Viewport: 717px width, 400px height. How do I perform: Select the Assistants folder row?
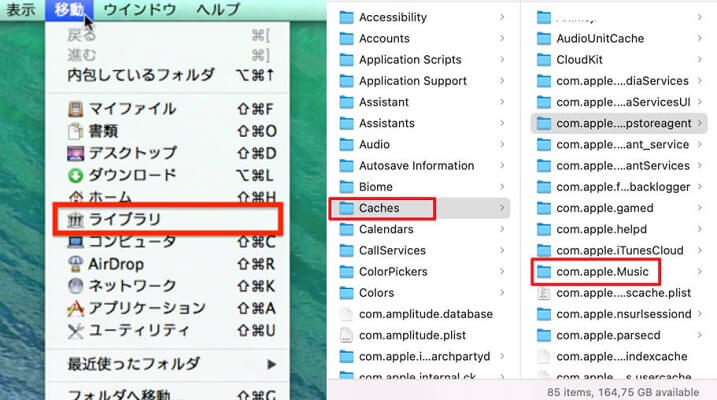pyautogui.click(x=423, y=123)
